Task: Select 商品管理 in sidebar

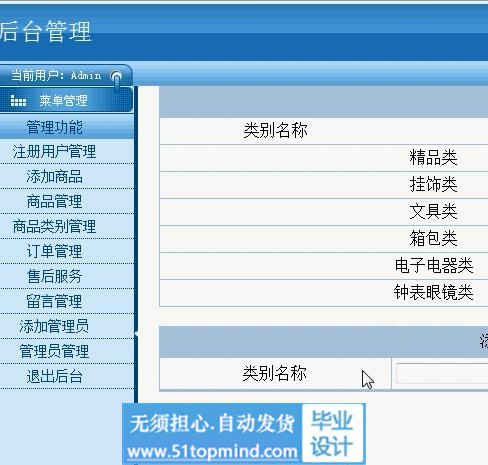Action: click(x=54, y=202)
